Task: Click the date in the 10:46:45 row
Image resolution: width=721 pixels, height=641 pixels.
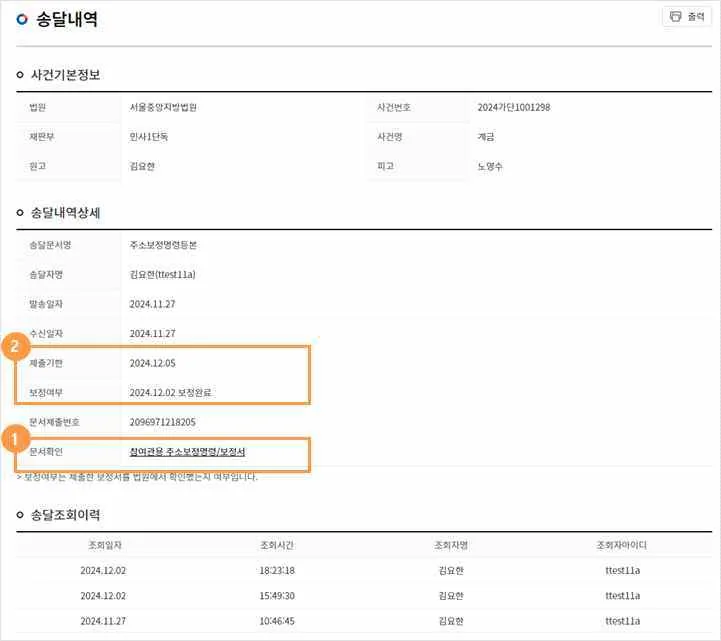Action: click(x=103, y=621)
